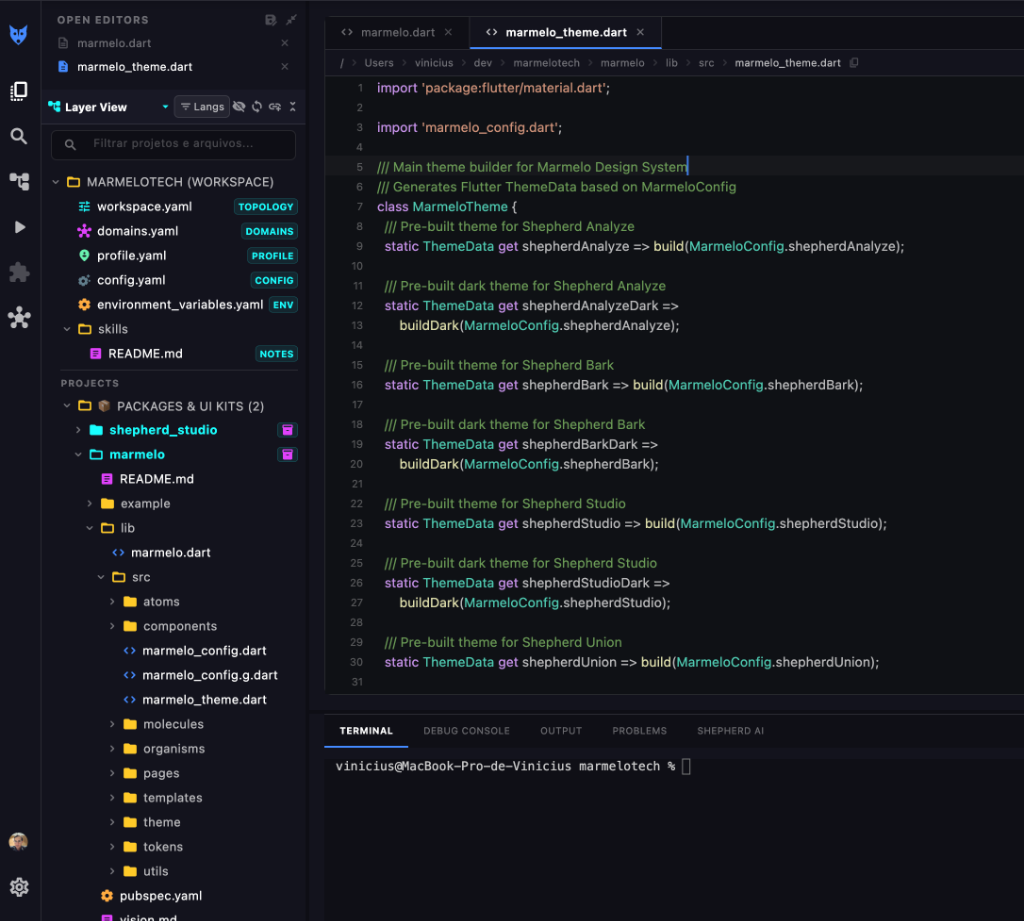The image size is (1024, 921).
Task: Click the Langs filter button
Action: pos(202,106)
